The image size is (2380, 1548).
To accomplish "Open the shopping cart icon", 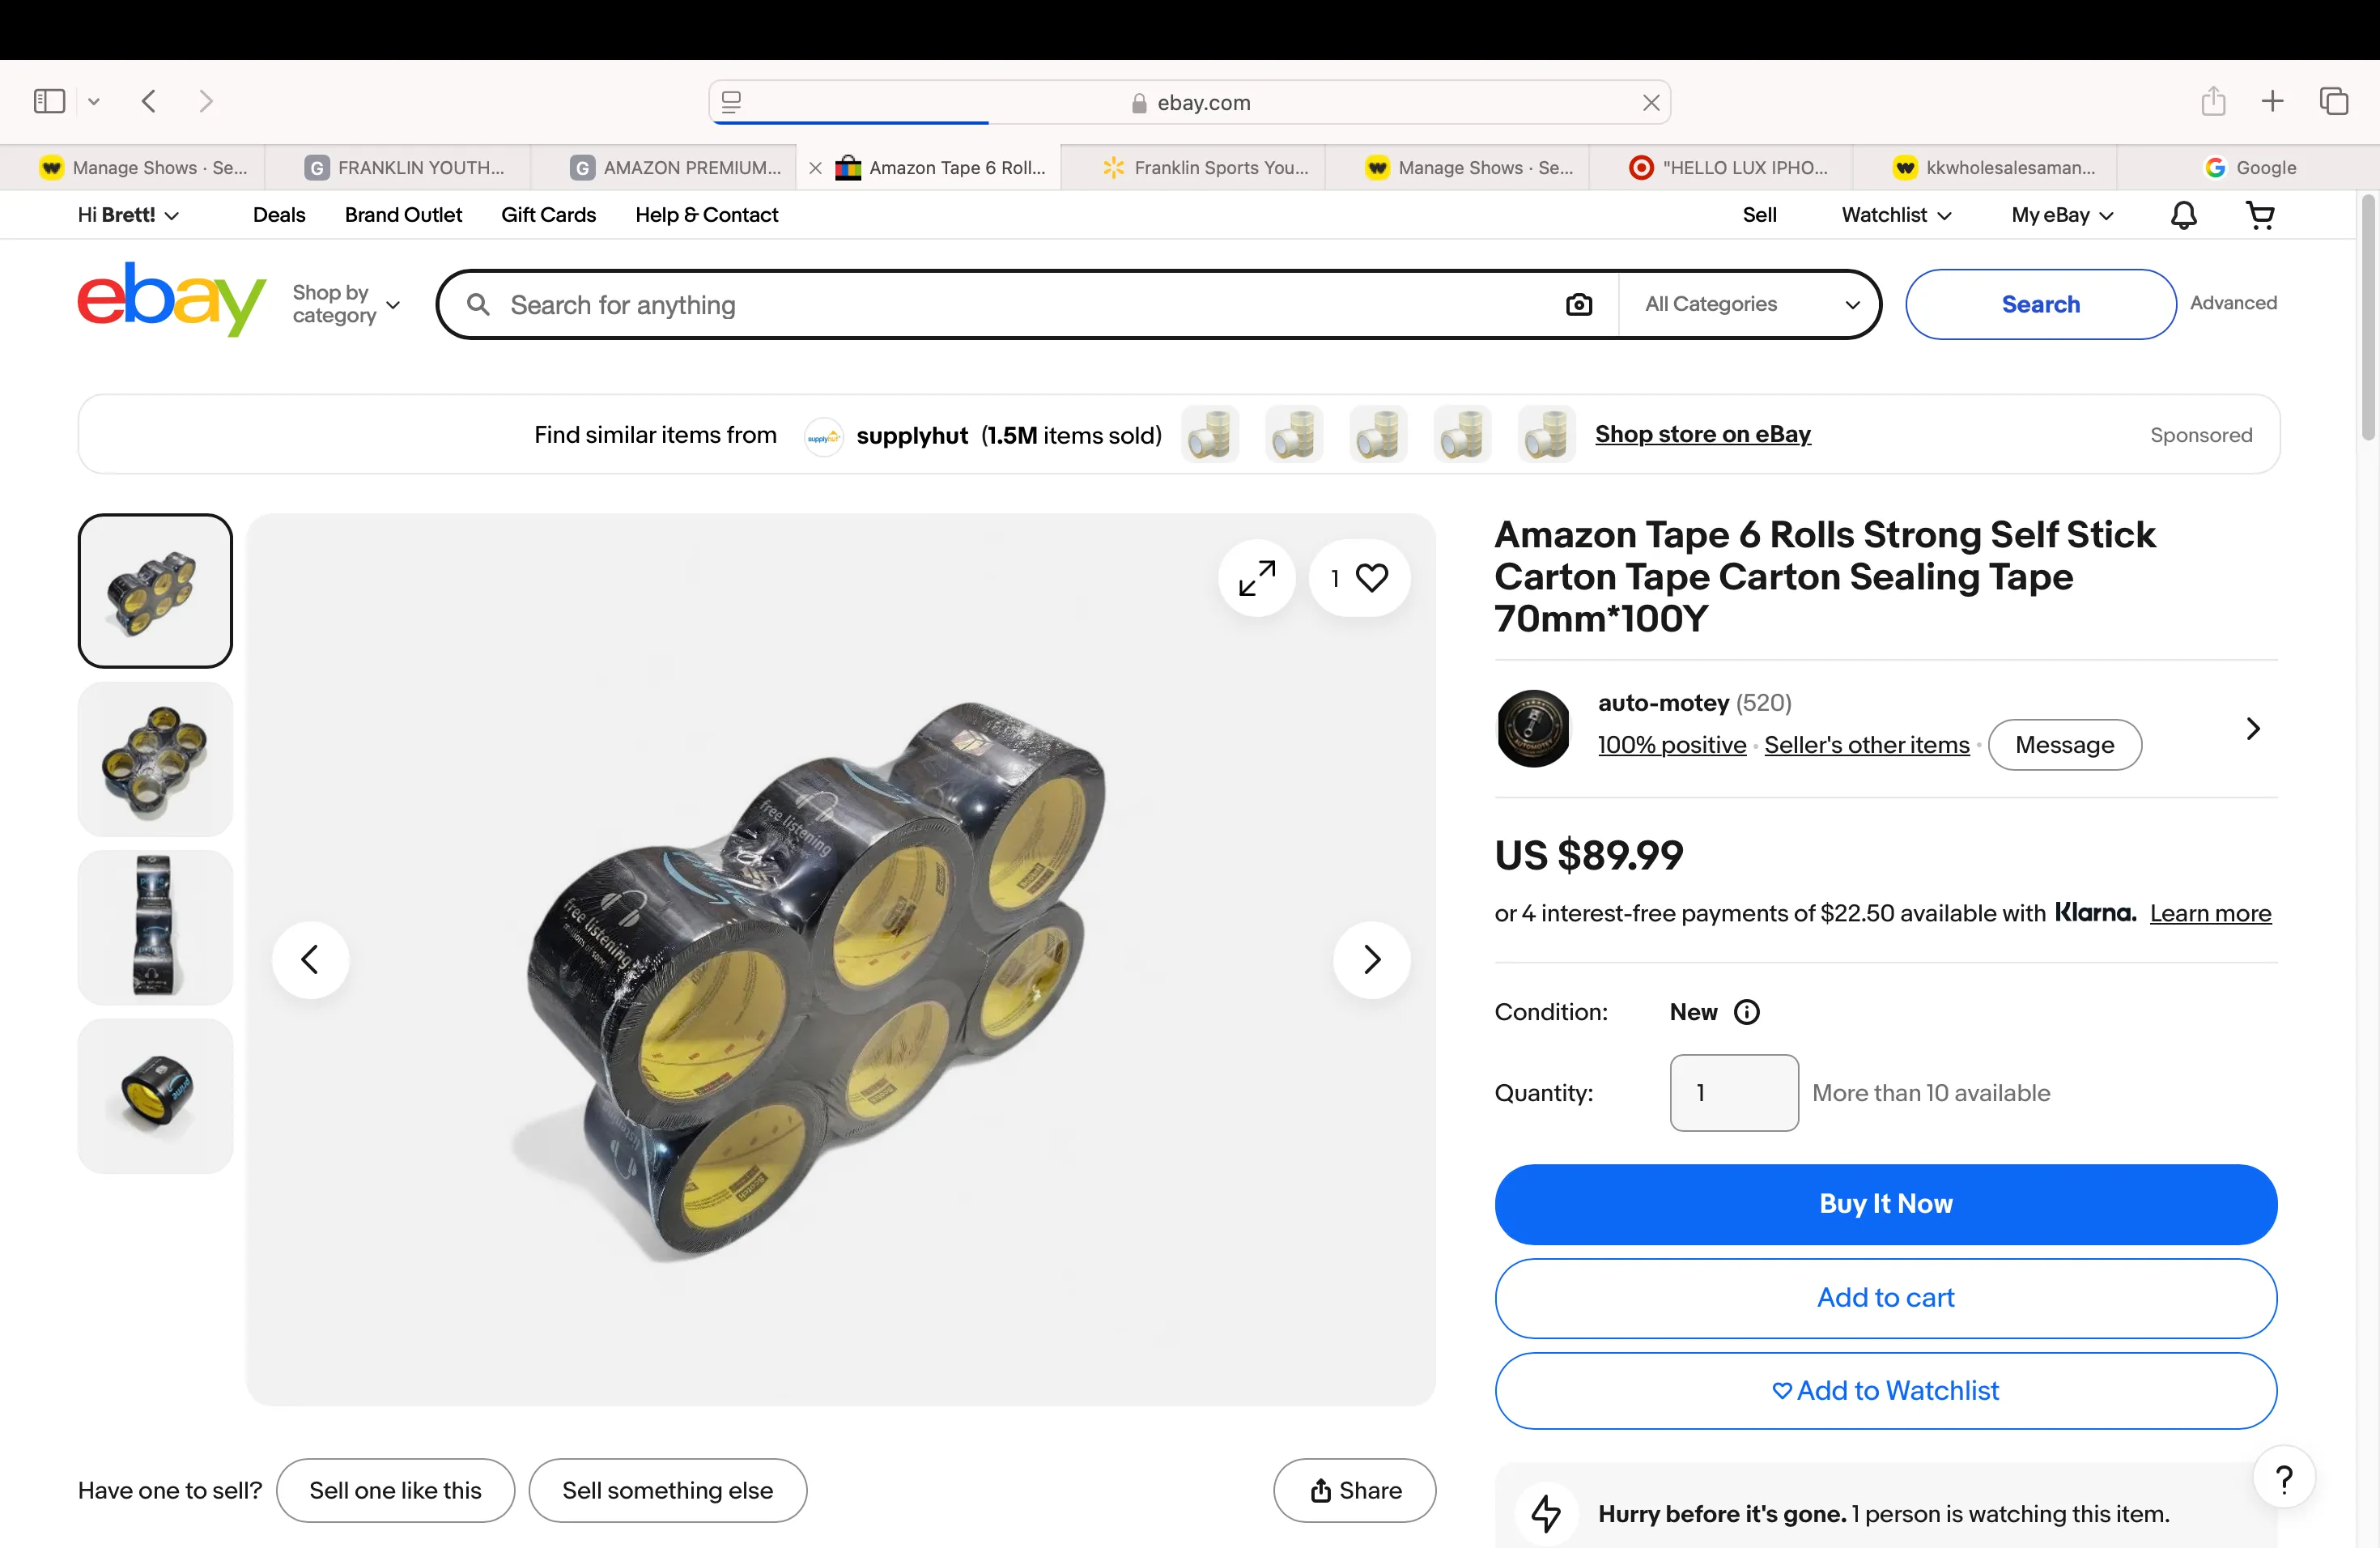I will point(2260,215).
